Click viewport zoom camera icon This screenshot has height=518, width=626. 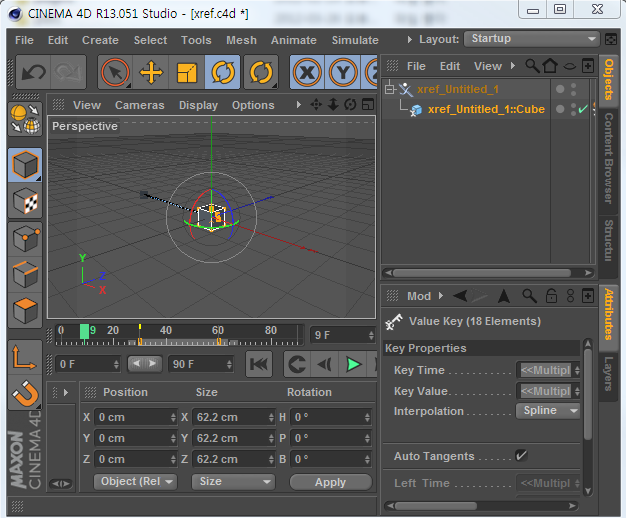pyautogui.click(x=333, y=105)
